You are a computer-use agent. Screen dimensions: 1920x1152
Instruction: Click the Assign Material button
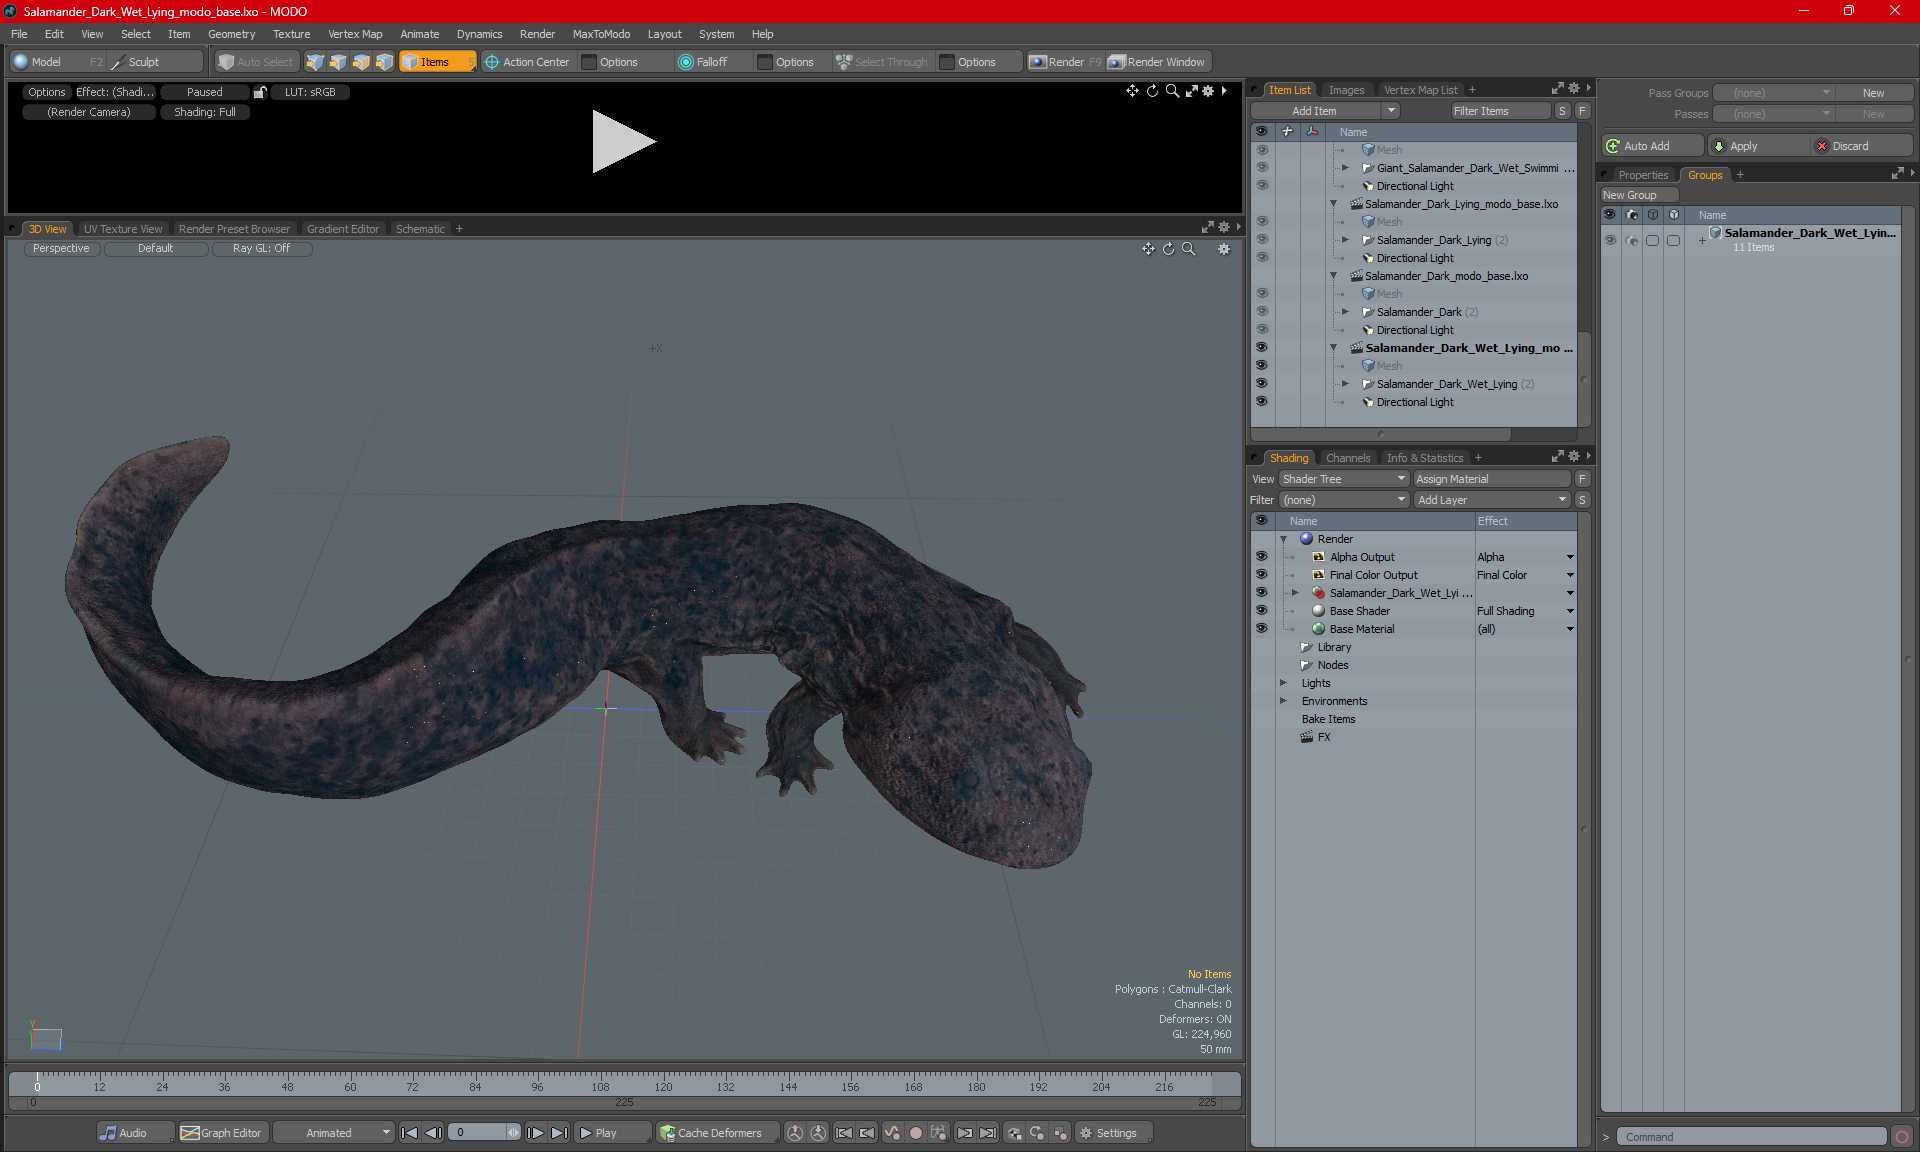tap(1492, 479)
